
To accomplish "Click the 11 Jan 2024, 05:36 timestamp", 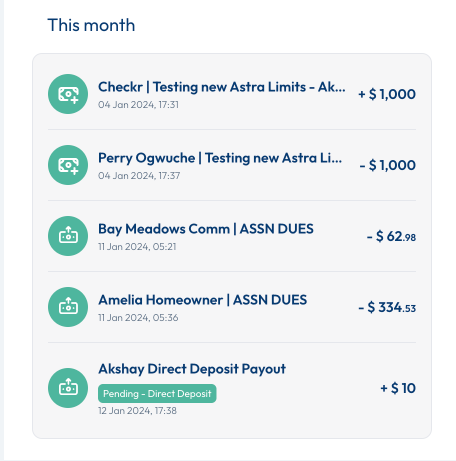I will [138, 318].
